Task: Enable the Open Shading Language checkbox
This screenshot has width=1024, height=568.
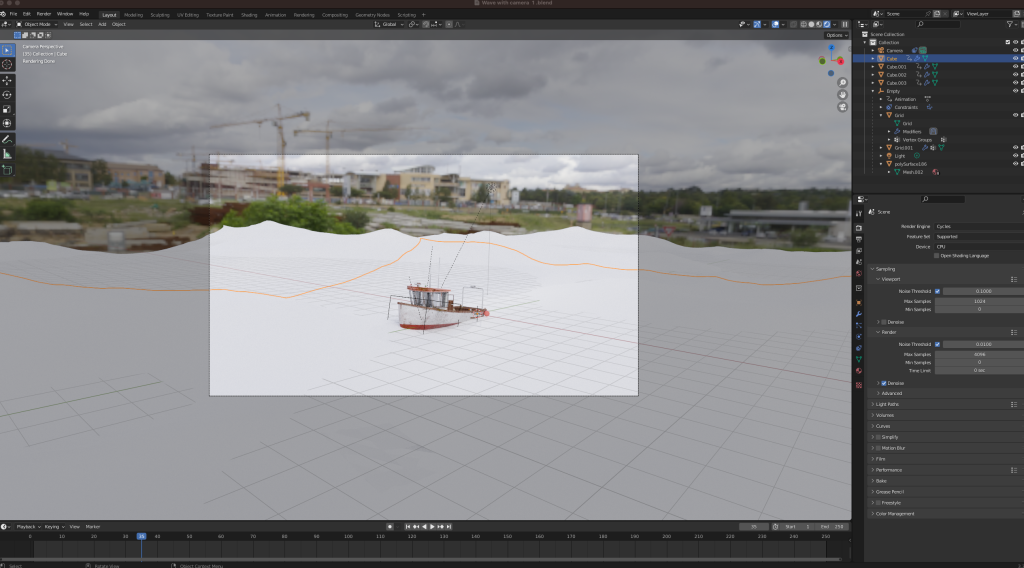Action: pyautogui.click(x=937, y=256)
